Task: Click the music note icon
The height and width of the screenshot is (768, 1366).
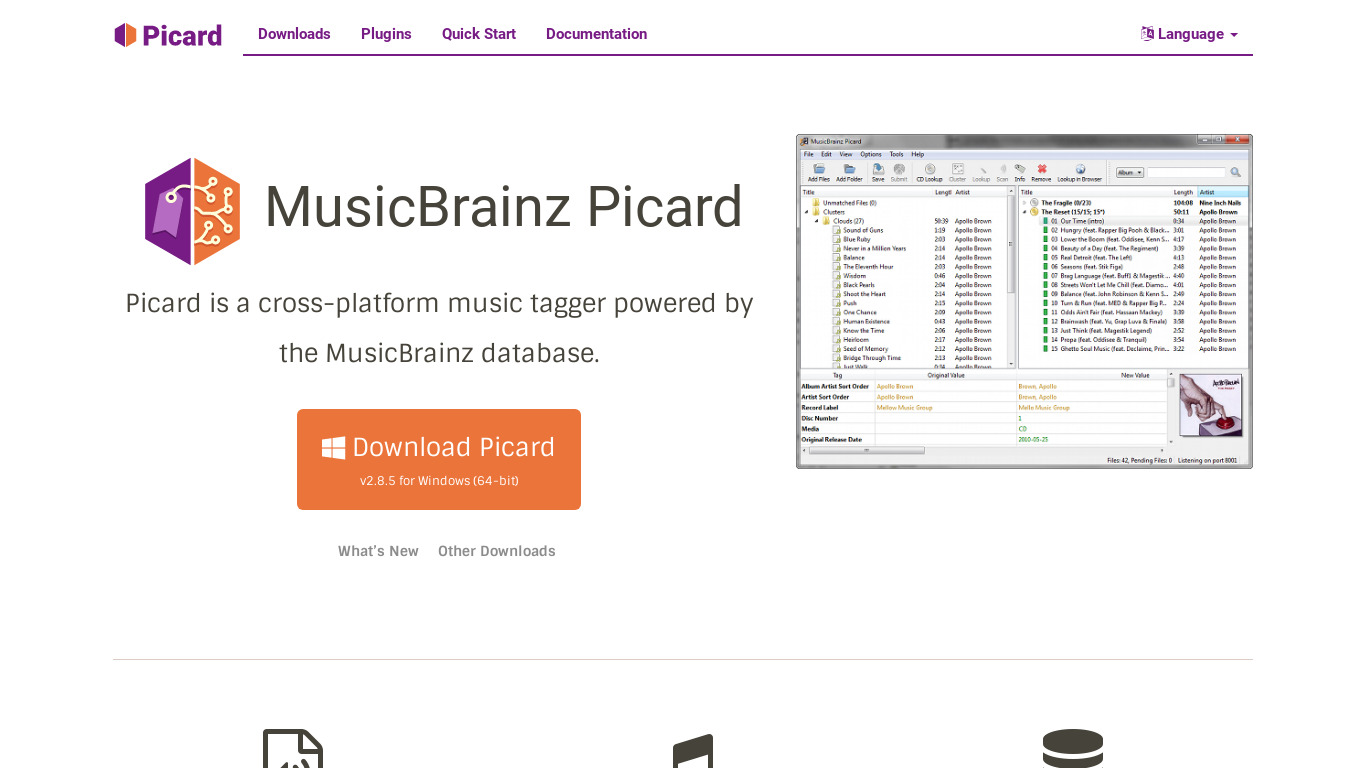Action: click(693, 750)
